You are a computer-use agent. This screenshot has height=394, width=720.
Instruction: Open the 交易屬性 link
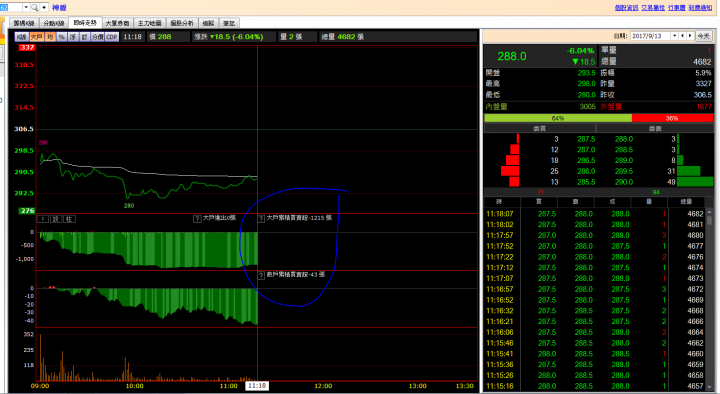click(653, 8)
